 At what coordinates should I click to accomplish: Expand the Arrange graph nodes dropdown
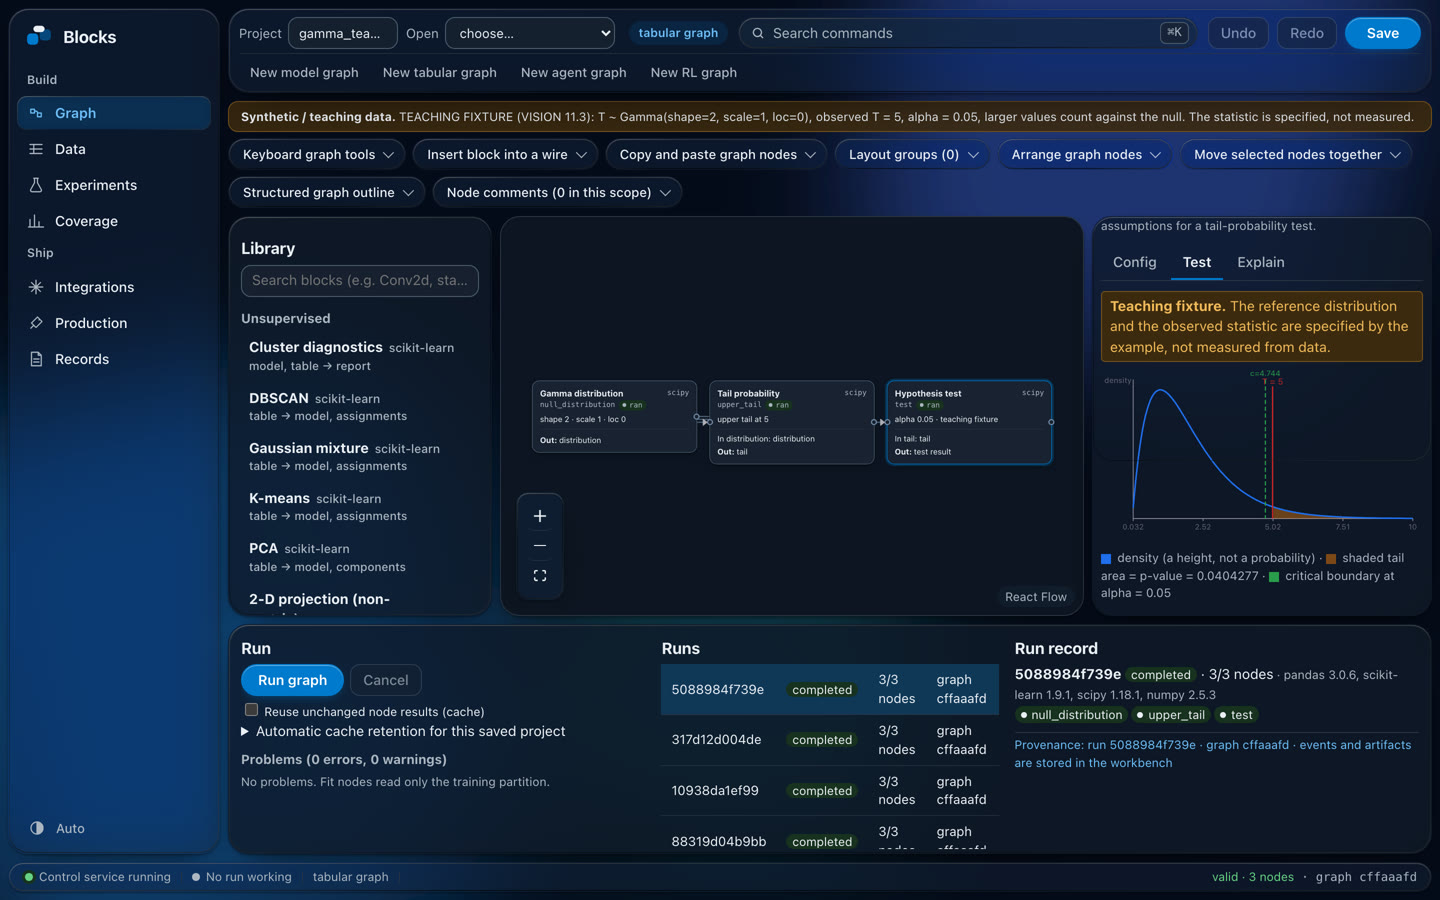[x=1085, y=155]
